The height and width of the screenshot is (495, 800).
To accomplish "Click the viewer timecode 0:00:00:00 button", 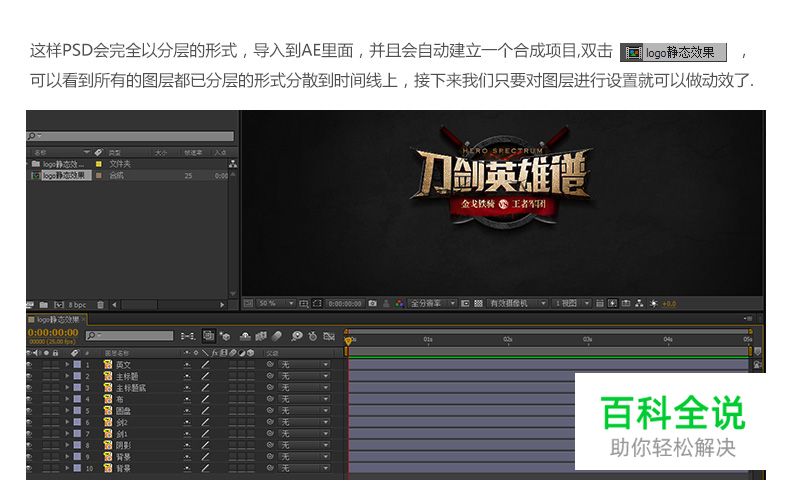I will point(345,304).
